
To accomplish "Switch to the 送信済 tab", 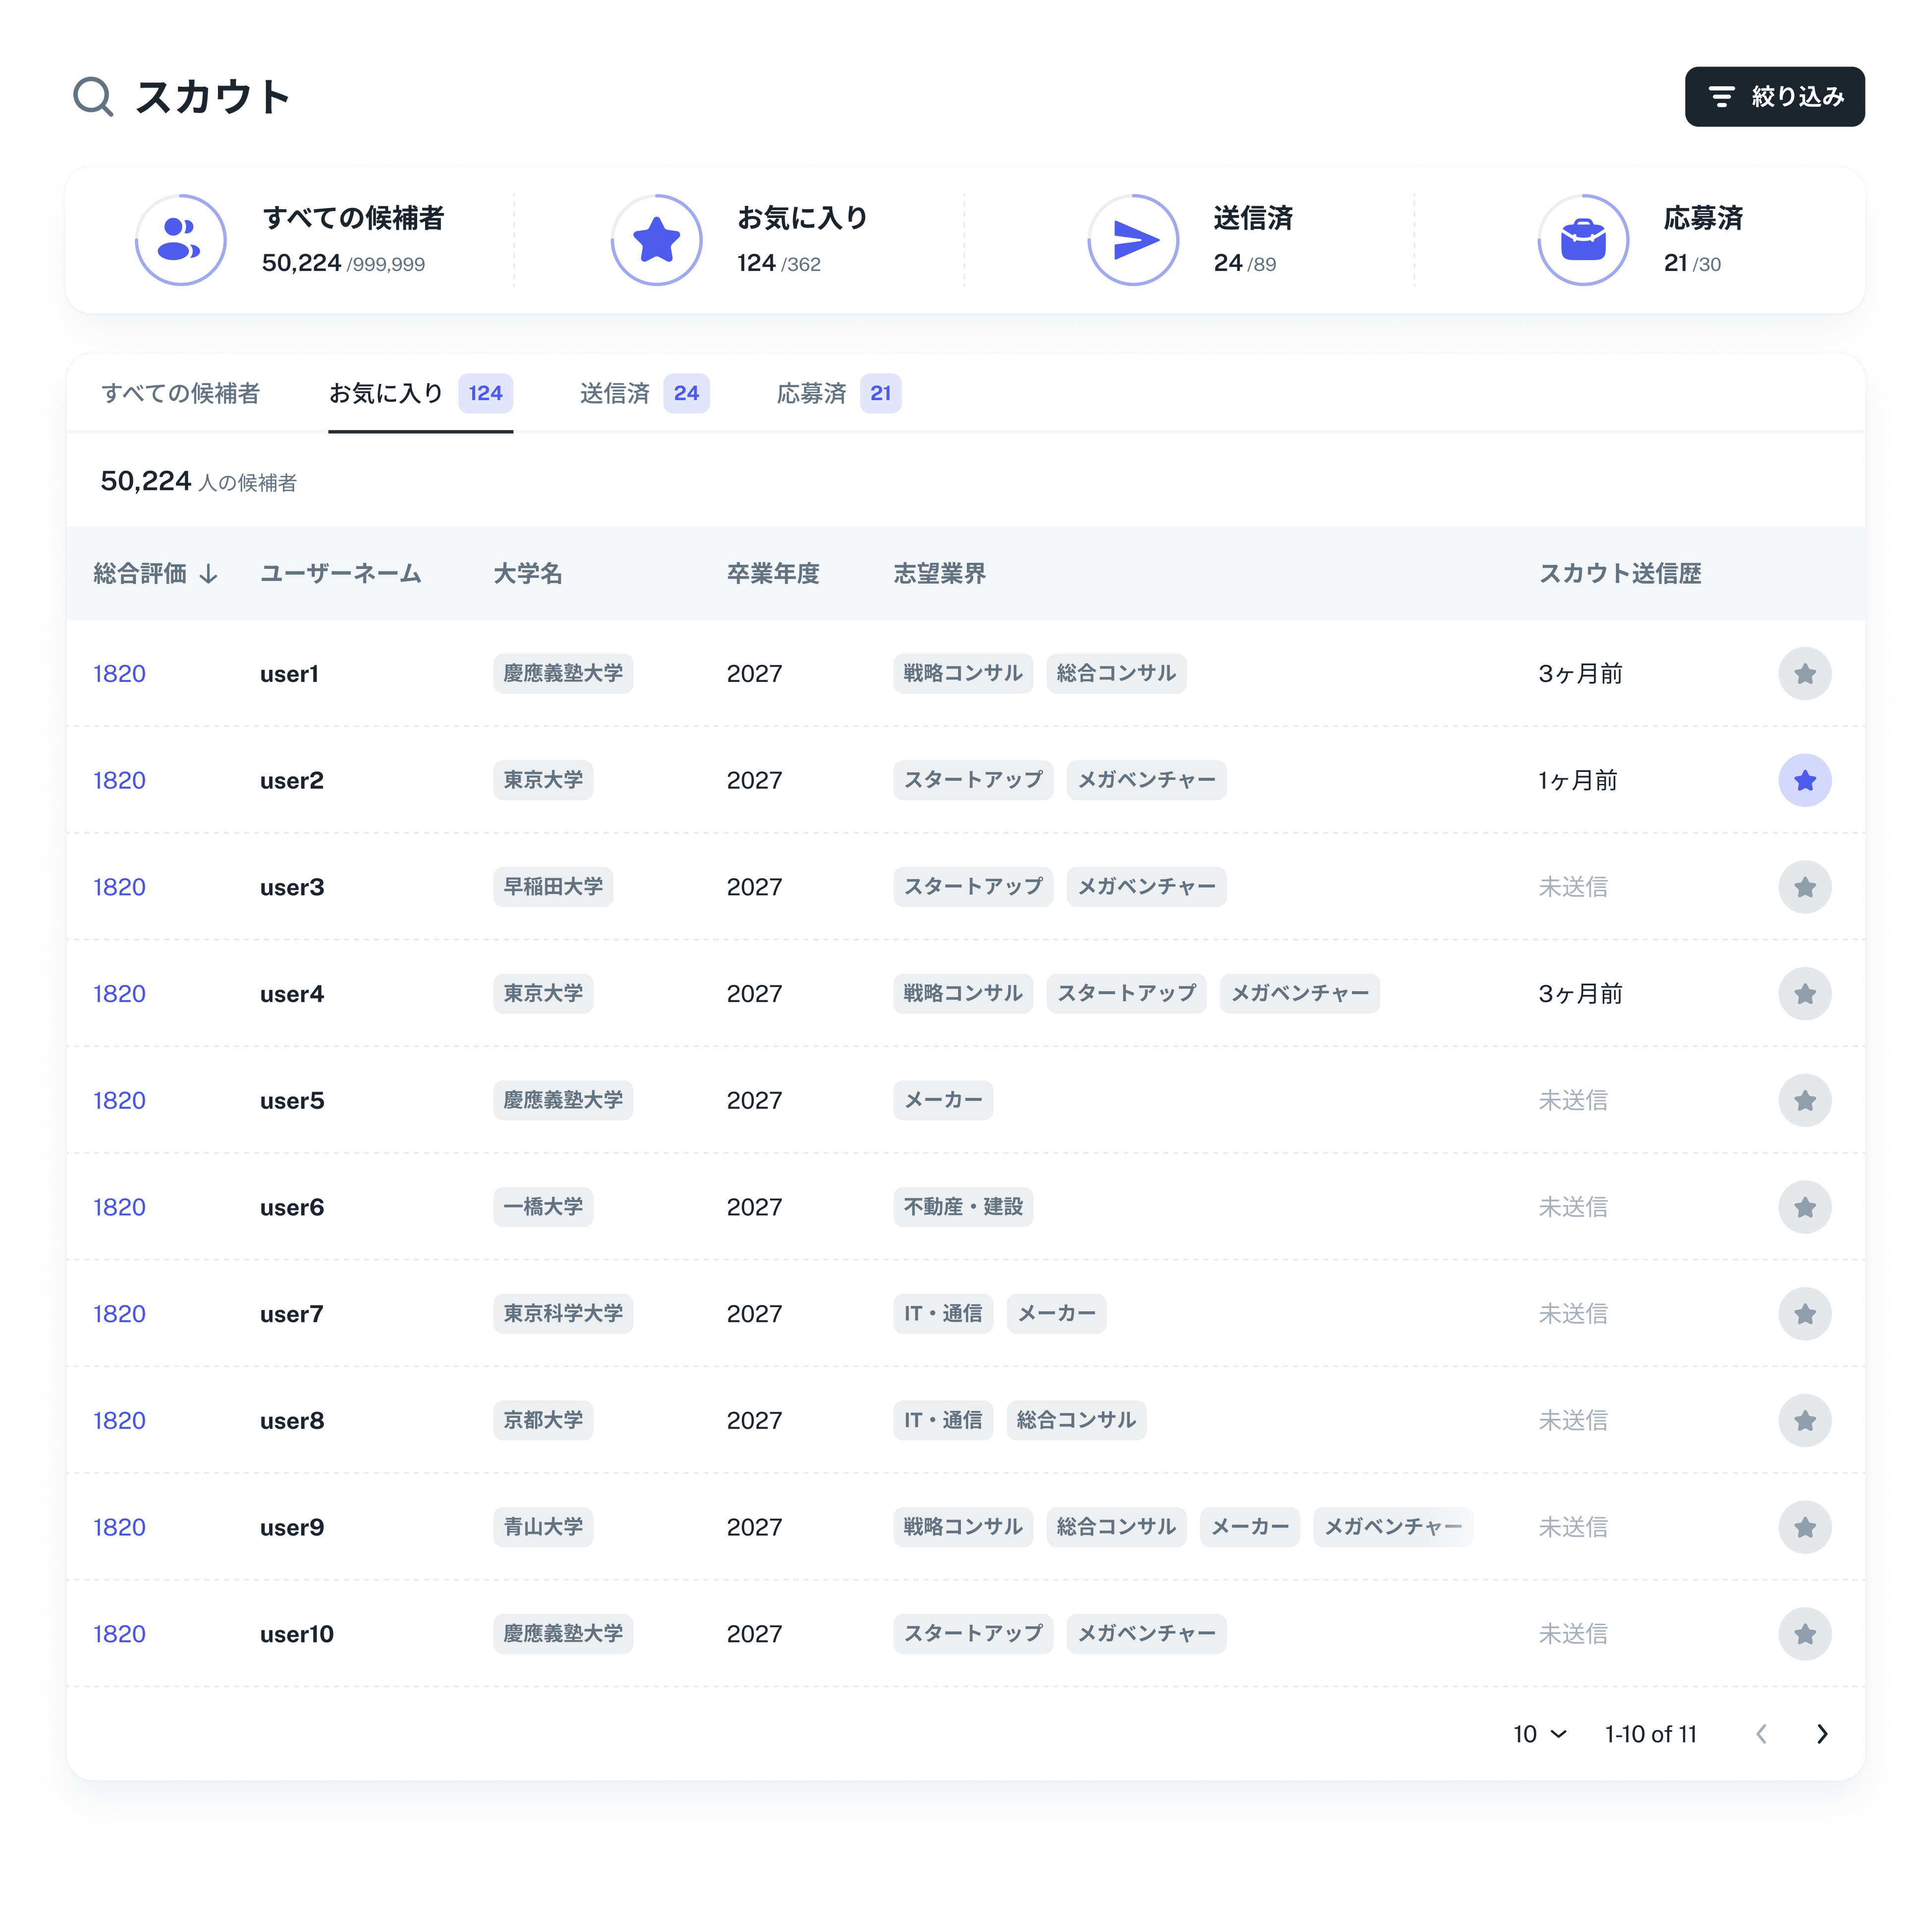I will pyautogui.click(x=643, y=393).
